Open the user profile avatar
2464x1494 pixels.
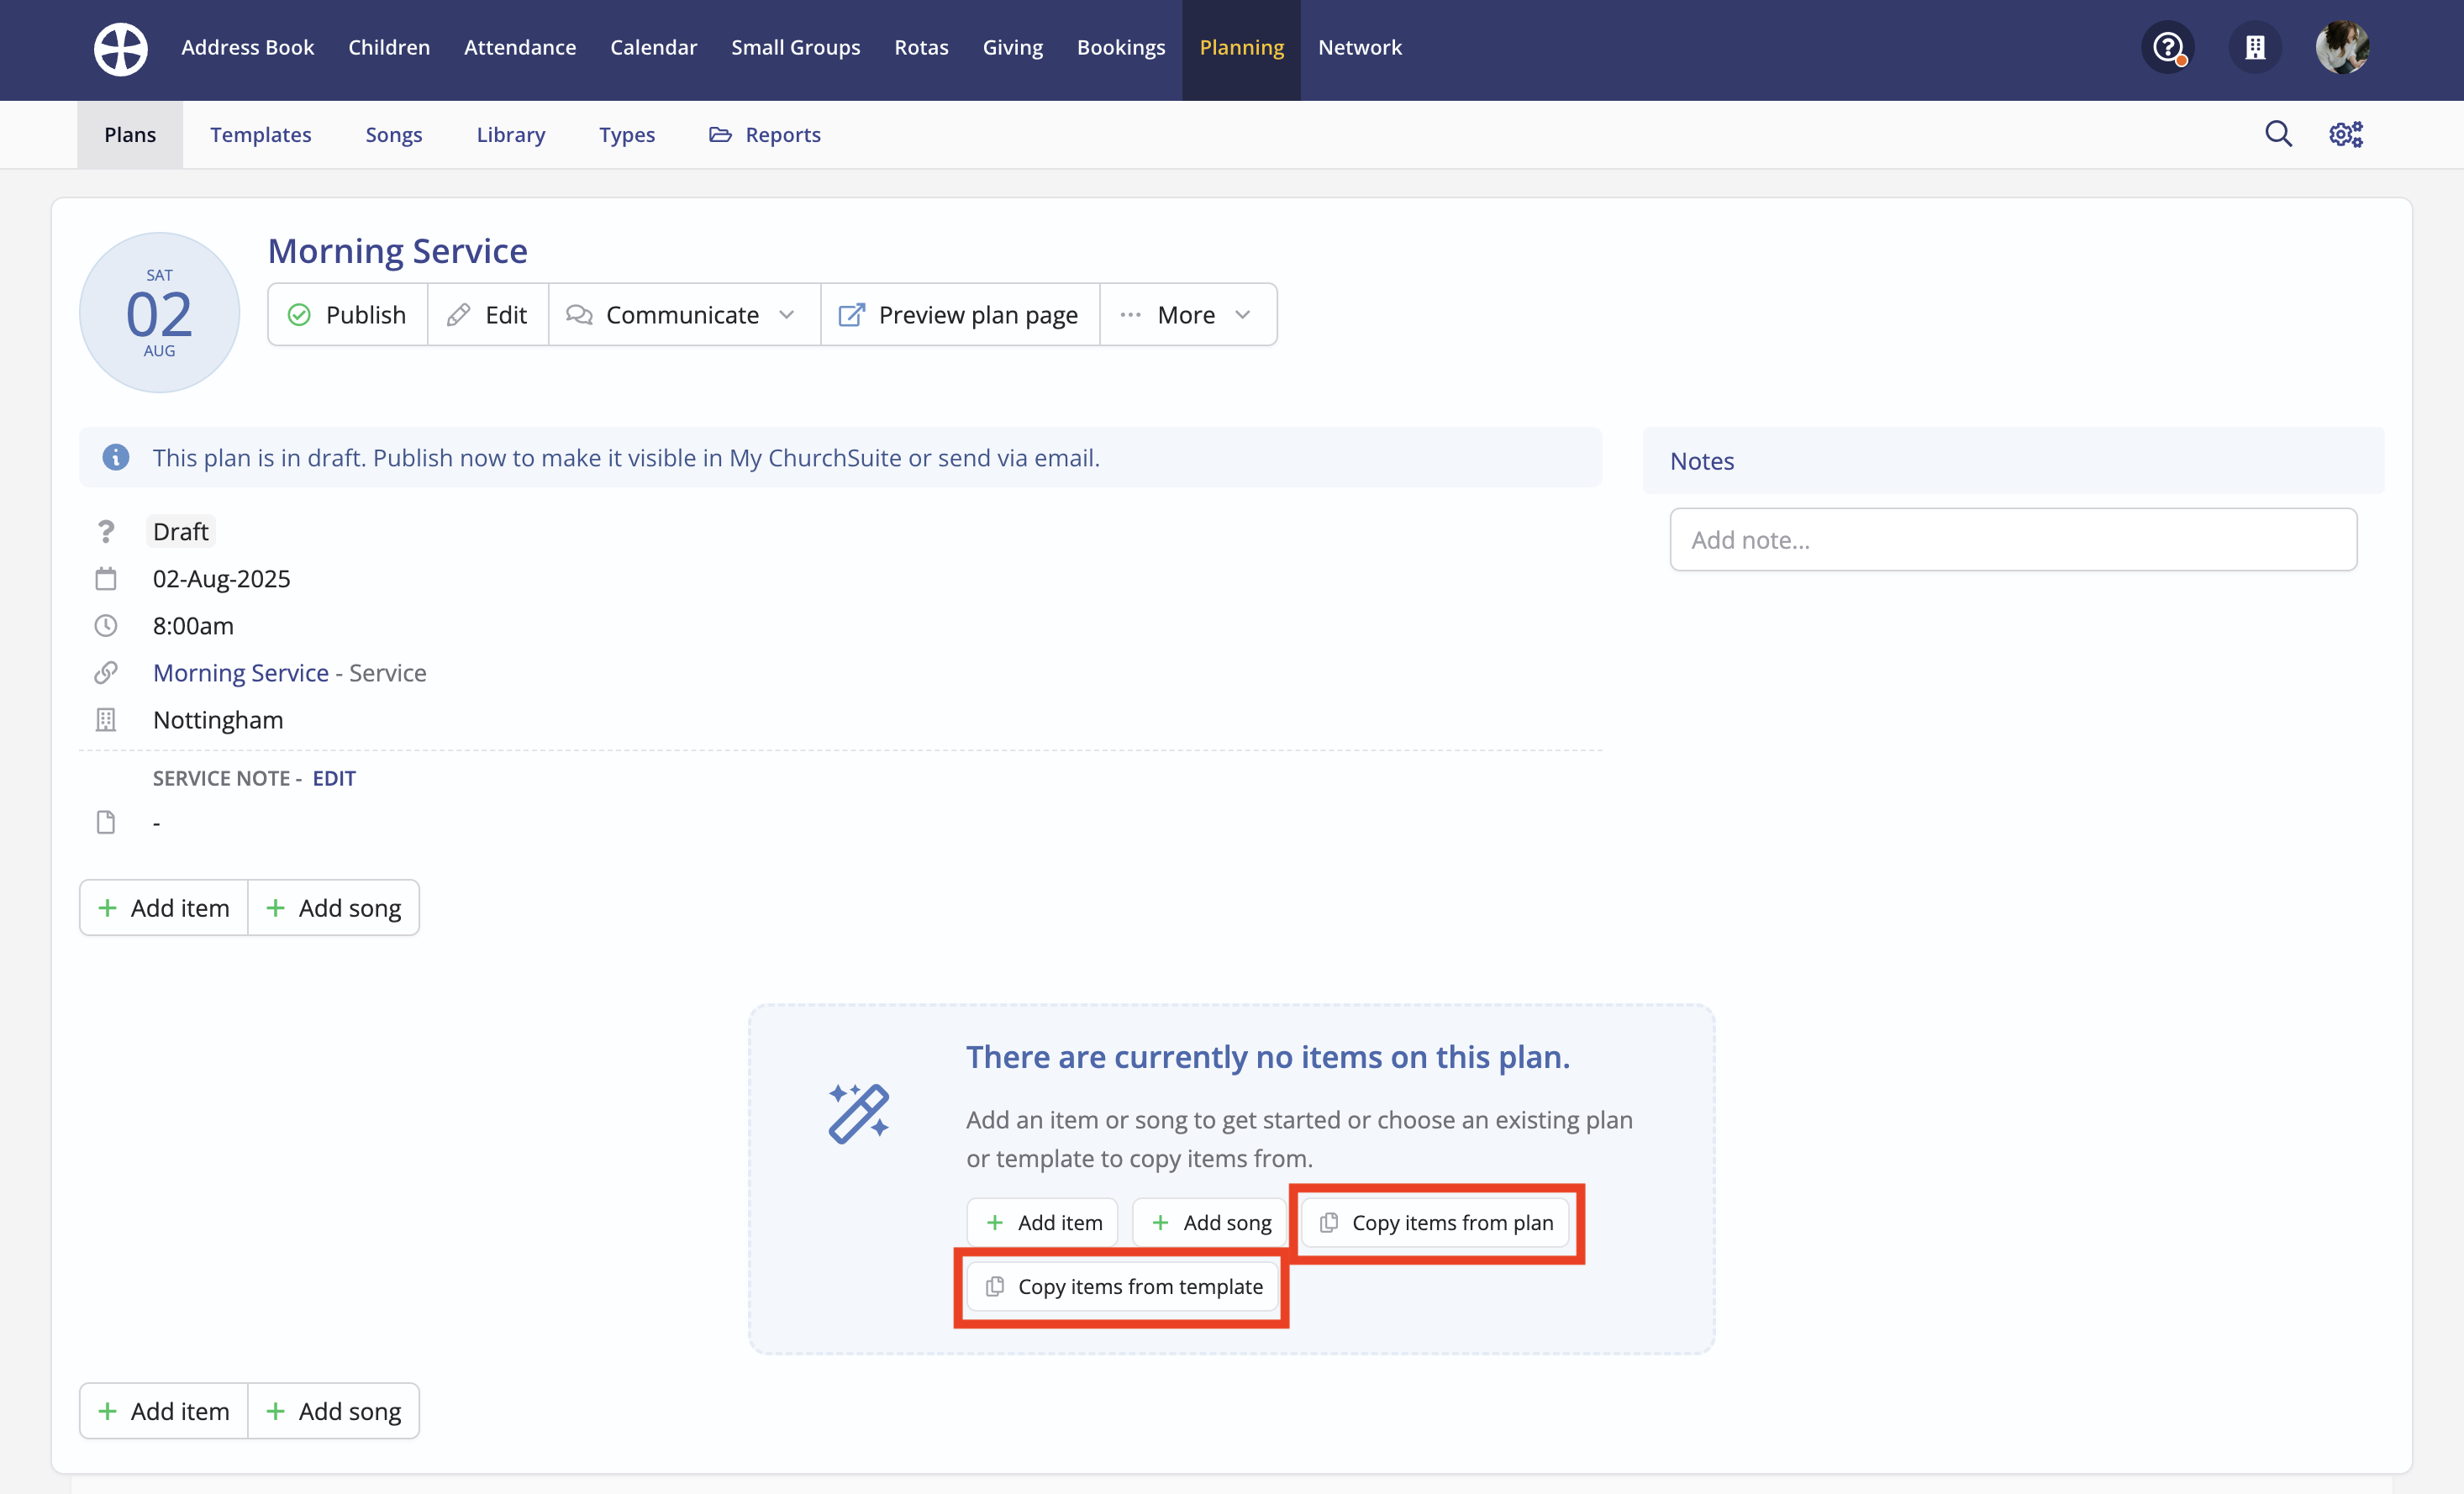coord(2342,47)
